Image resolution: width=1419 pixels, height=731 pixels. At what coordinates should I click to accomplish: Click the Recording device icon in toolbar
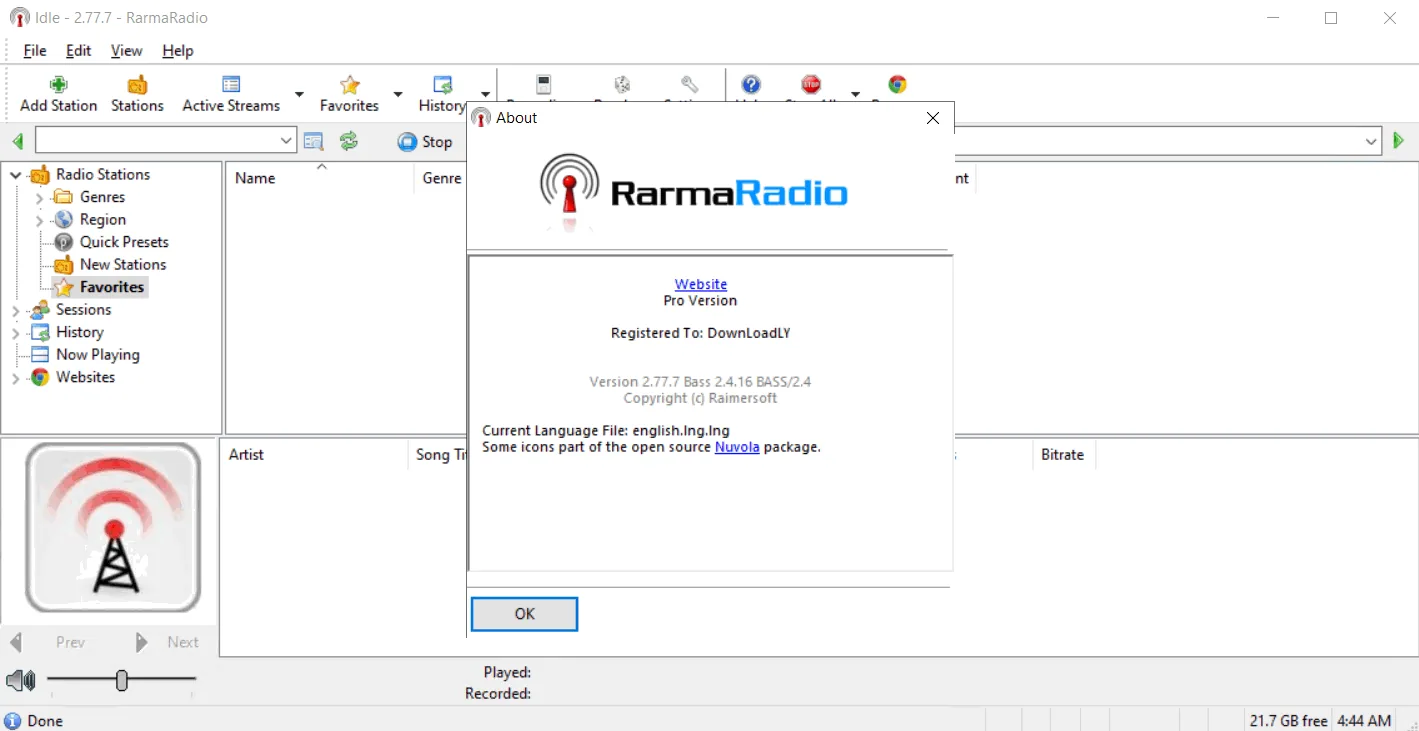[544, 85]
